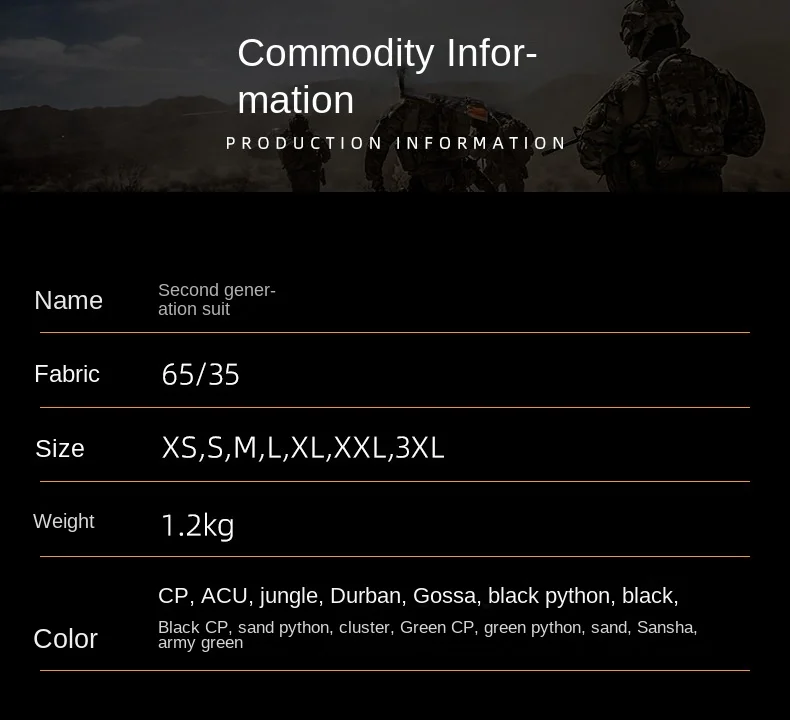Click the PRODUCTION INFORMATION subtitle
Screen dimensions: 790x720
pyautogui.click(x=396, y=143)
